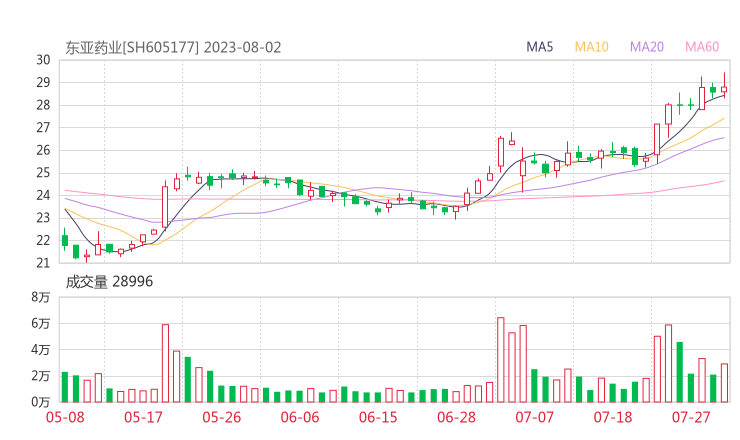
Task: Click the price axis label 25
Action: [43, 173]
